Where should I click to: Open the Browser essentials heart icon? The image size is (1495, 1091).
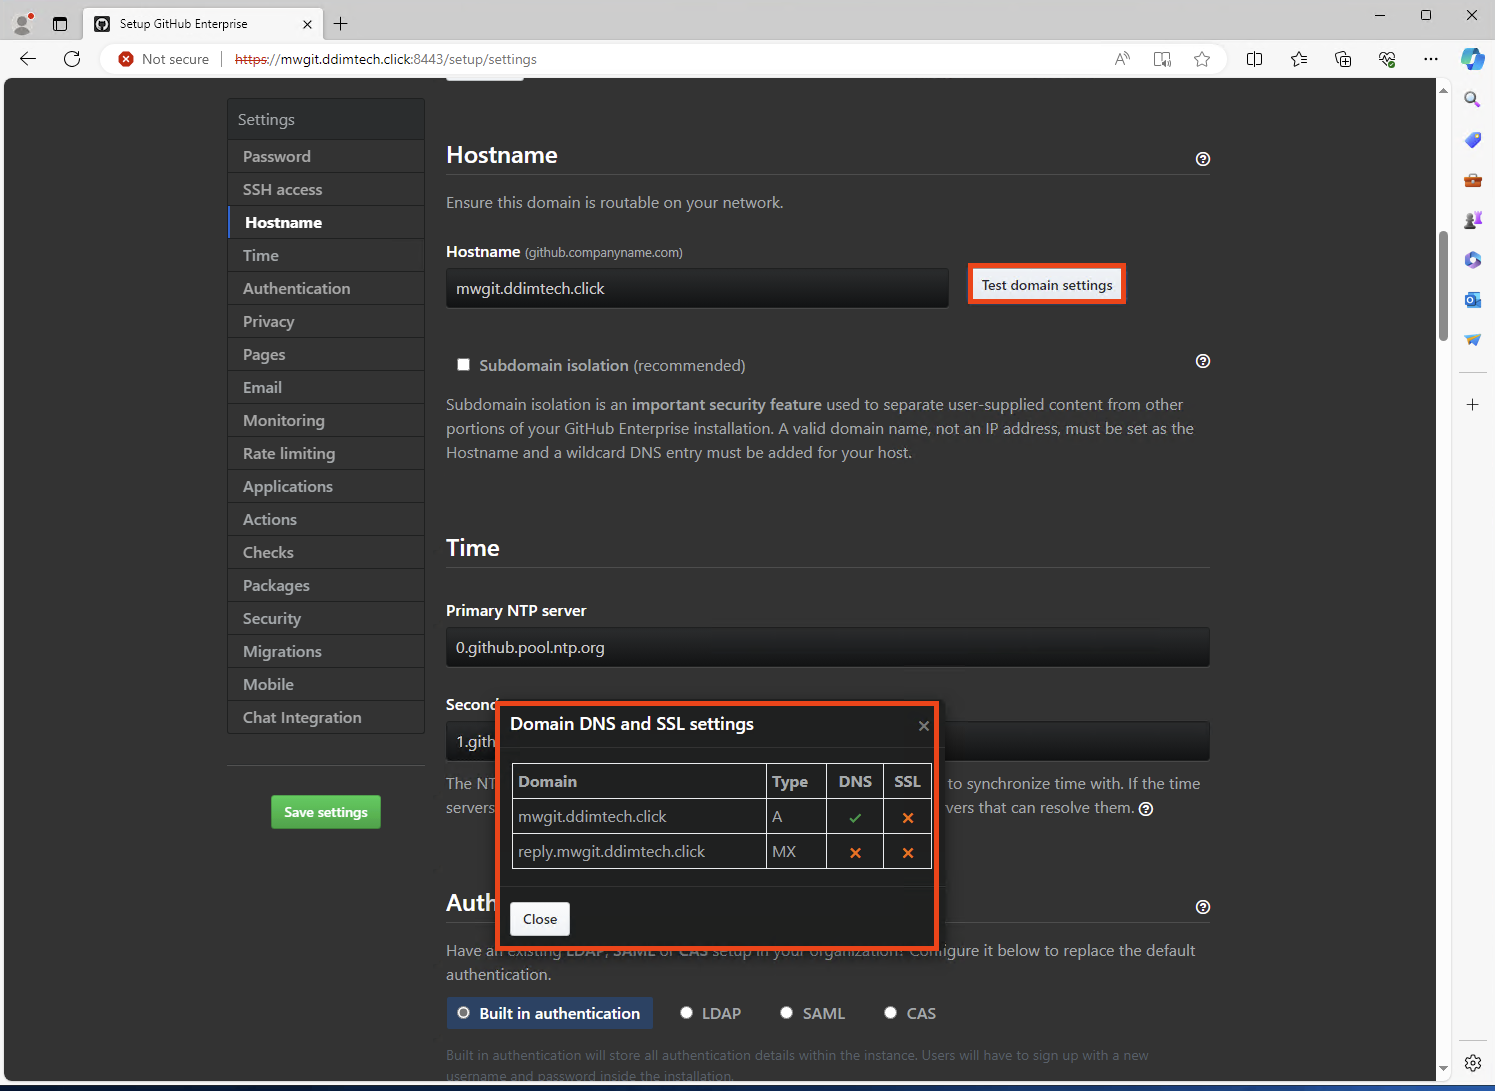[x=1387, y=59]
